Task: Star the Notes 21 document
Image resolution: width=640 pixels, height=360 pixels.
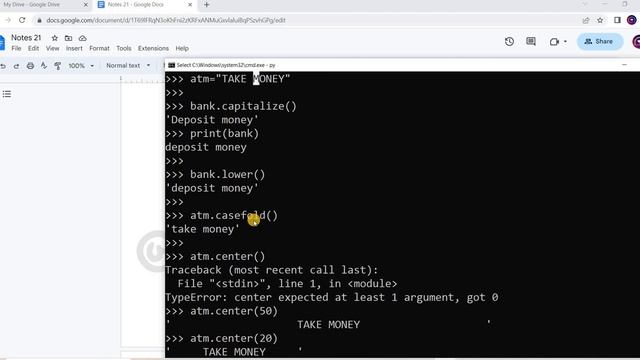Action: [55, 38]
